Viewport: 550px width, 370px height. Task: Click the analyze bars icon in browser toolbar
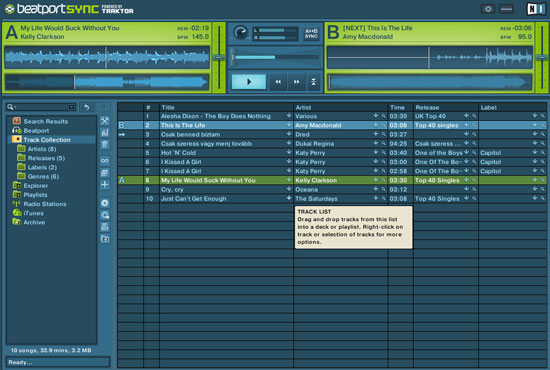pyautogui.click(x=105, y=132)
